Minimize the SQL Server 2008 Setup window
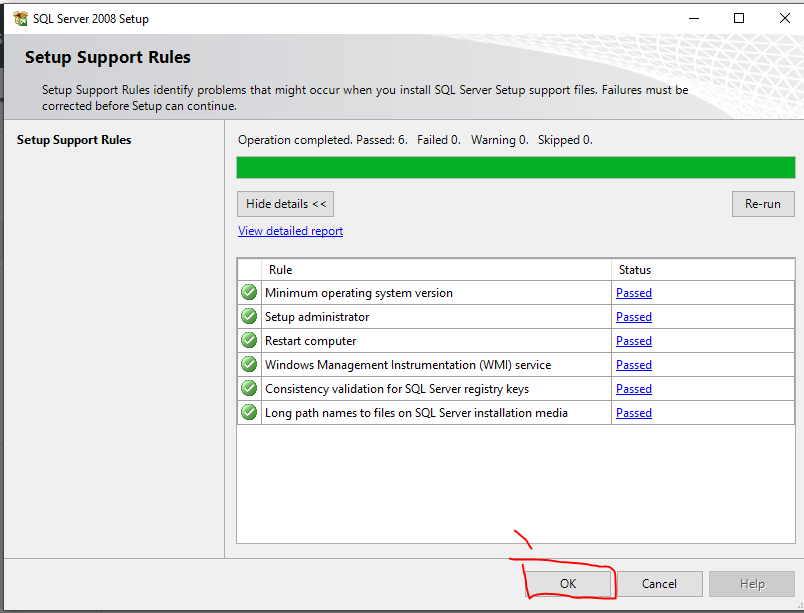Screen dimensions: 804x613 pos(694,18)
